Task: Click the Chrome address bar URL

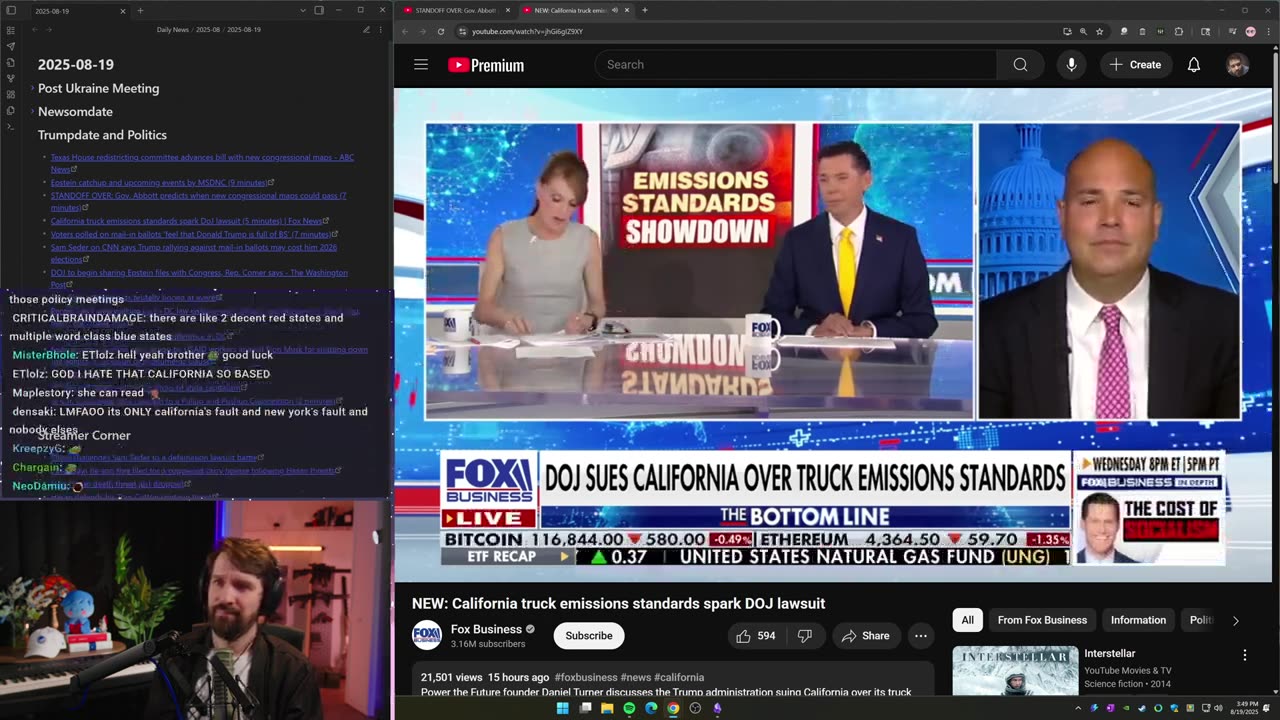Action: (x=527, y=31)
